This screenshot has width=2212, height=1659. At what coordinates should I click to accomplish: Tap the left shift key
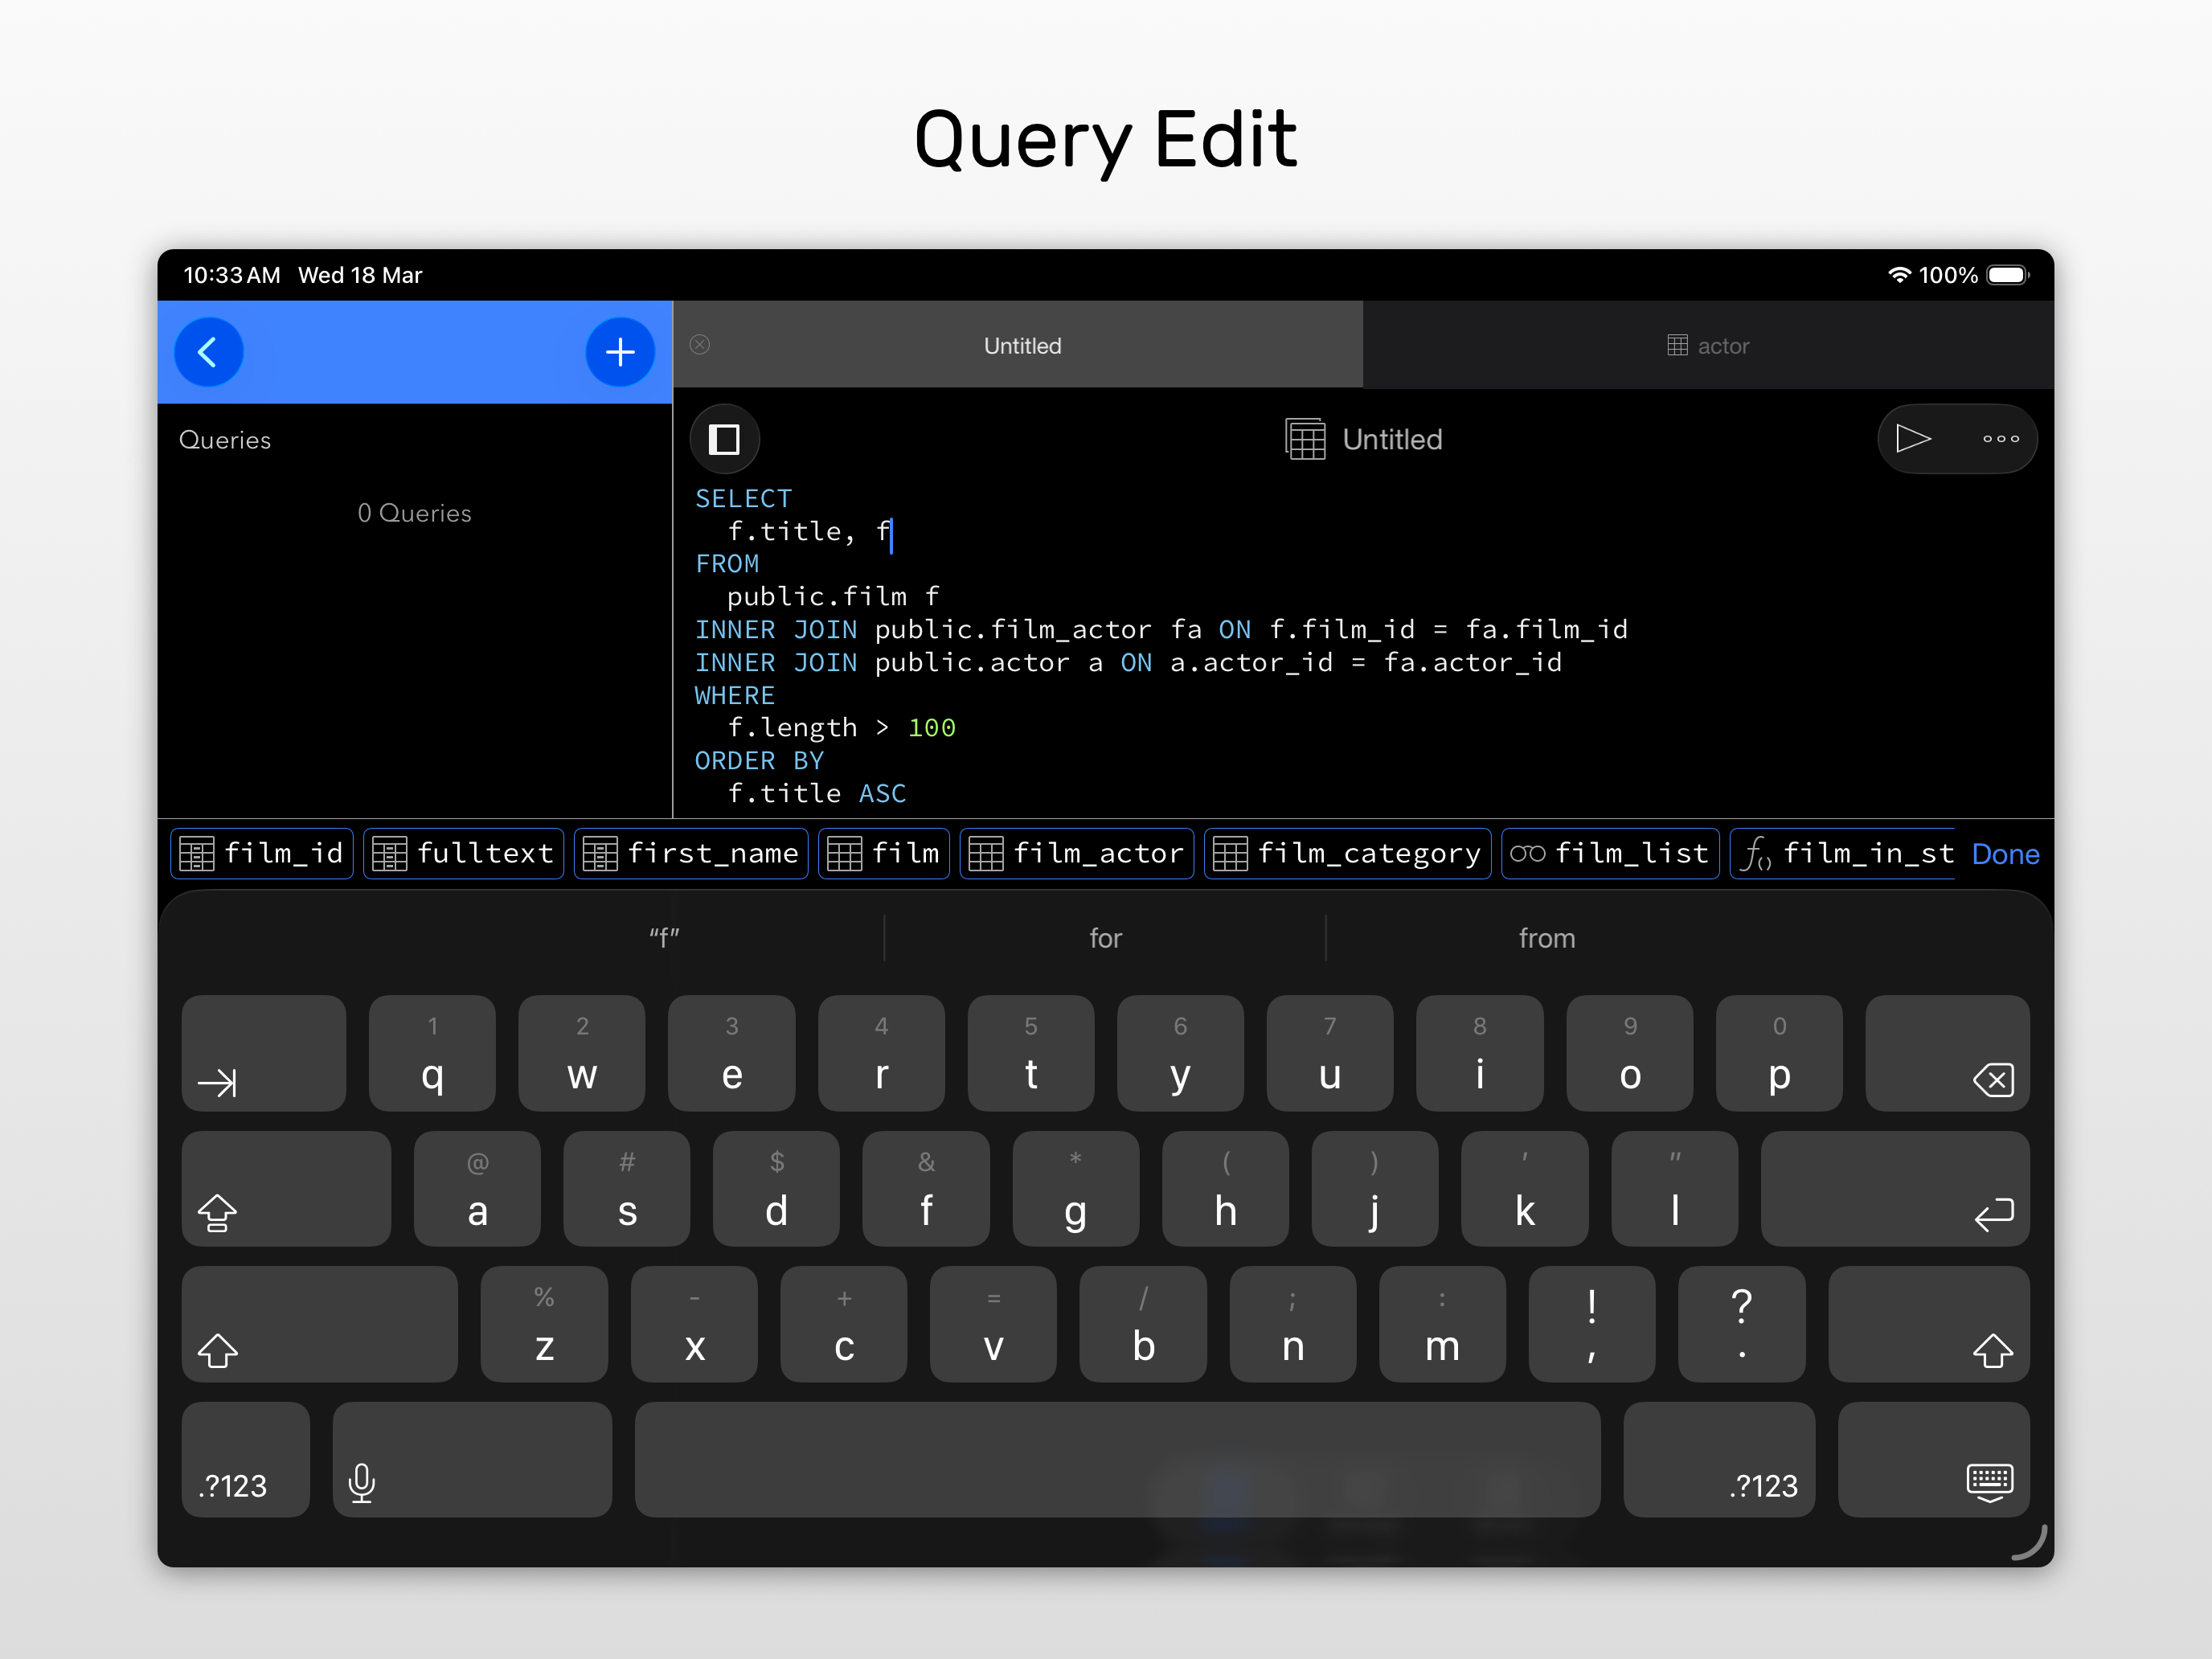(x=320, y=1324)
